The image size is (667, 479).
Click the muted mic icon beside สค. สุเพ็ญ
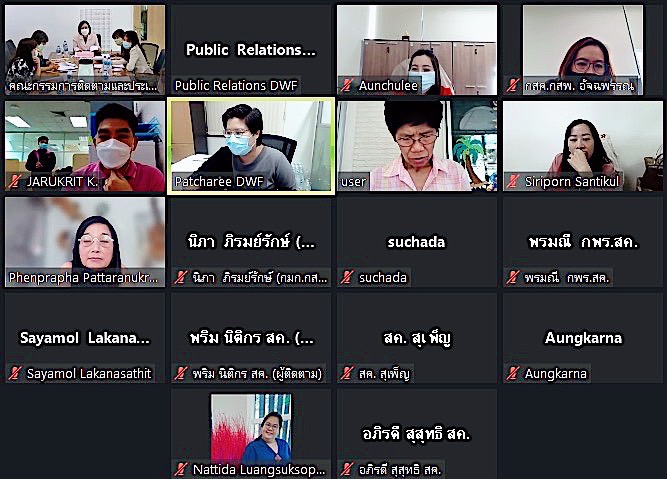pos(346,374)
